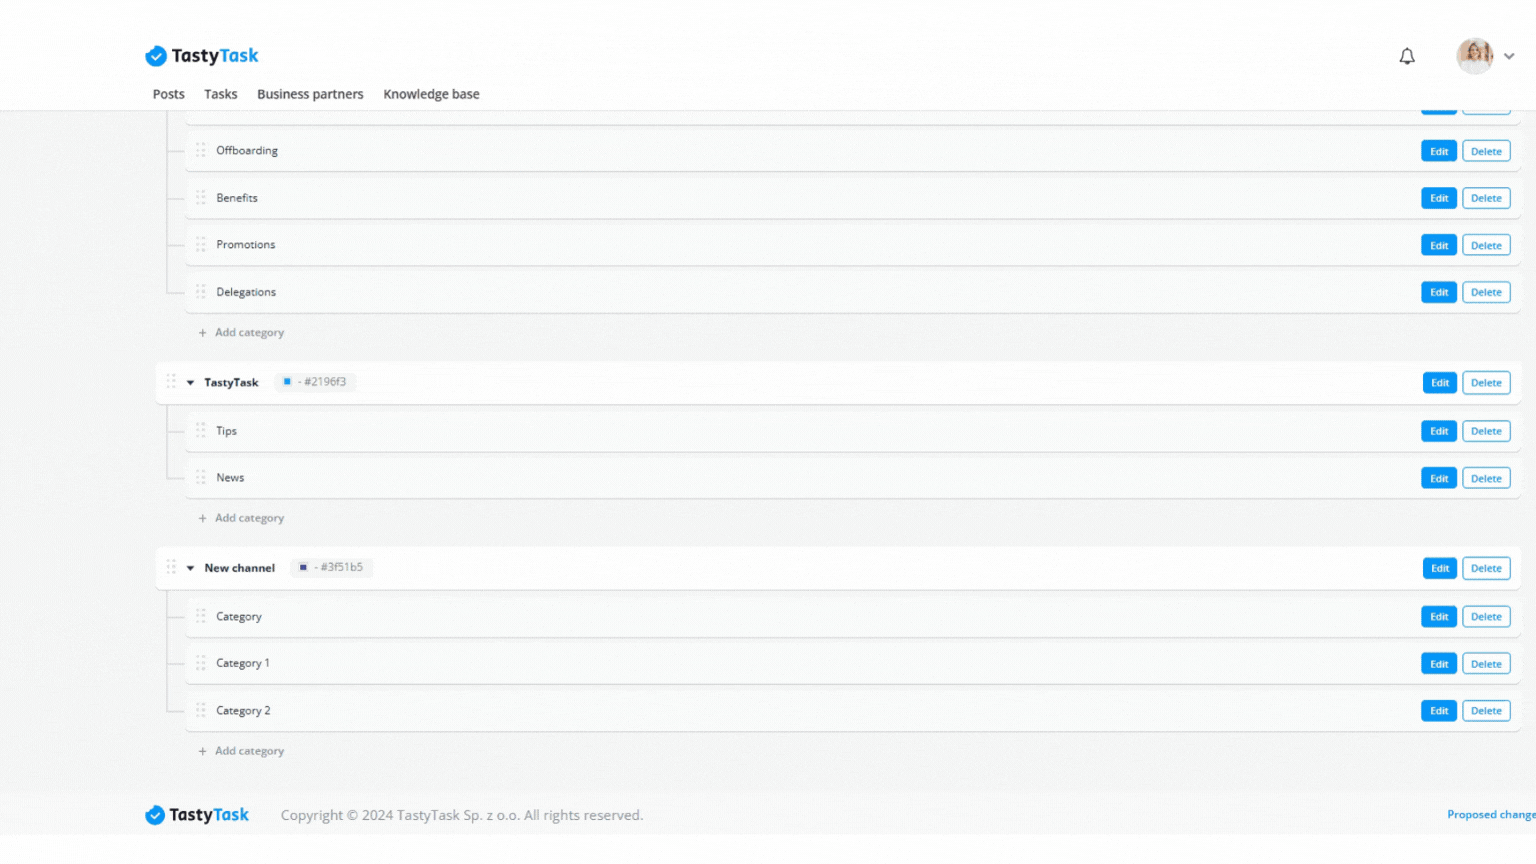Grab the drag handle for Category row
Image resolution: width=1536 pixels, height=864 pixels.
pos(201,616)
